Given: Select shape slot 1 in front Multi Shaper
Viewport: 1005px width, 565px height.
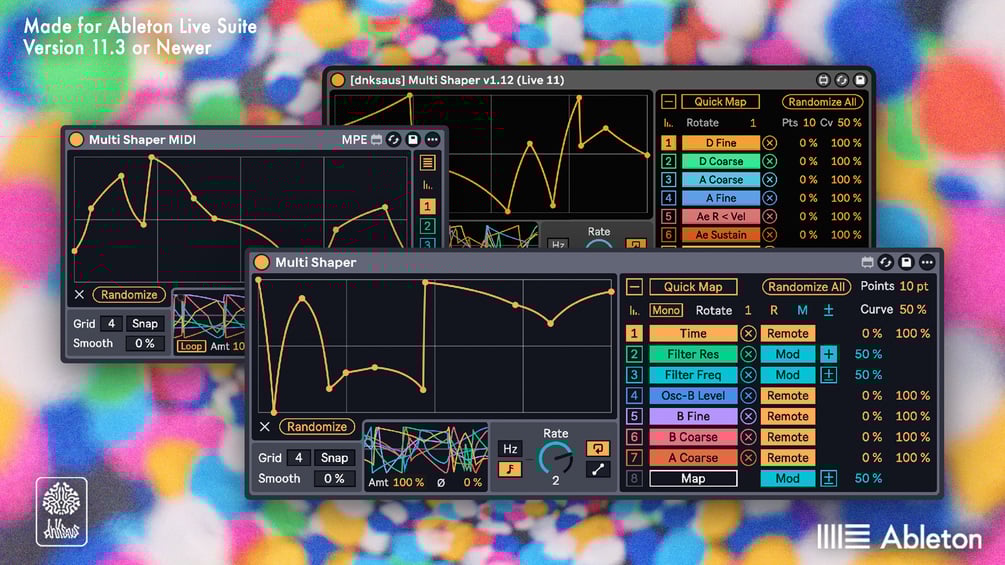Looking at the screenshot, I should (634, 333).
